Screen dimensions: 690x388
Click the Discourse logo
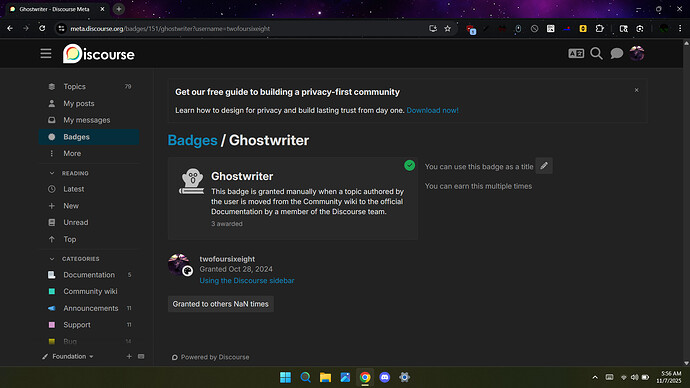(x=99, y=54)
